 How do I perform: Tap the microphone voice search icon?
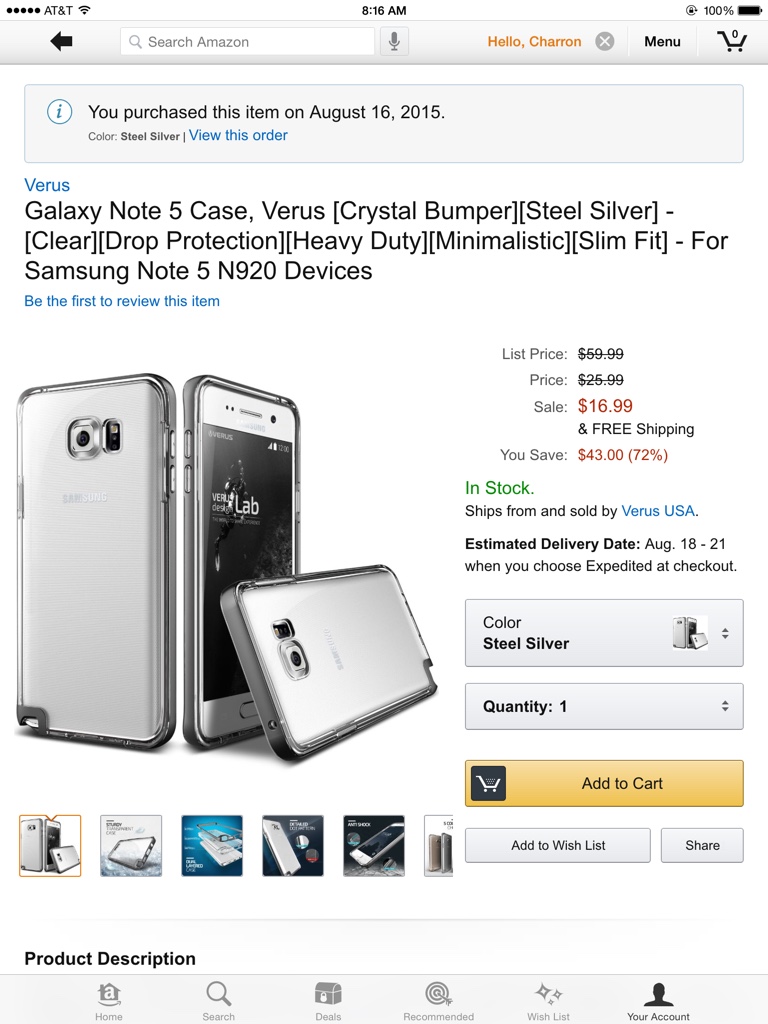point(394,41)
